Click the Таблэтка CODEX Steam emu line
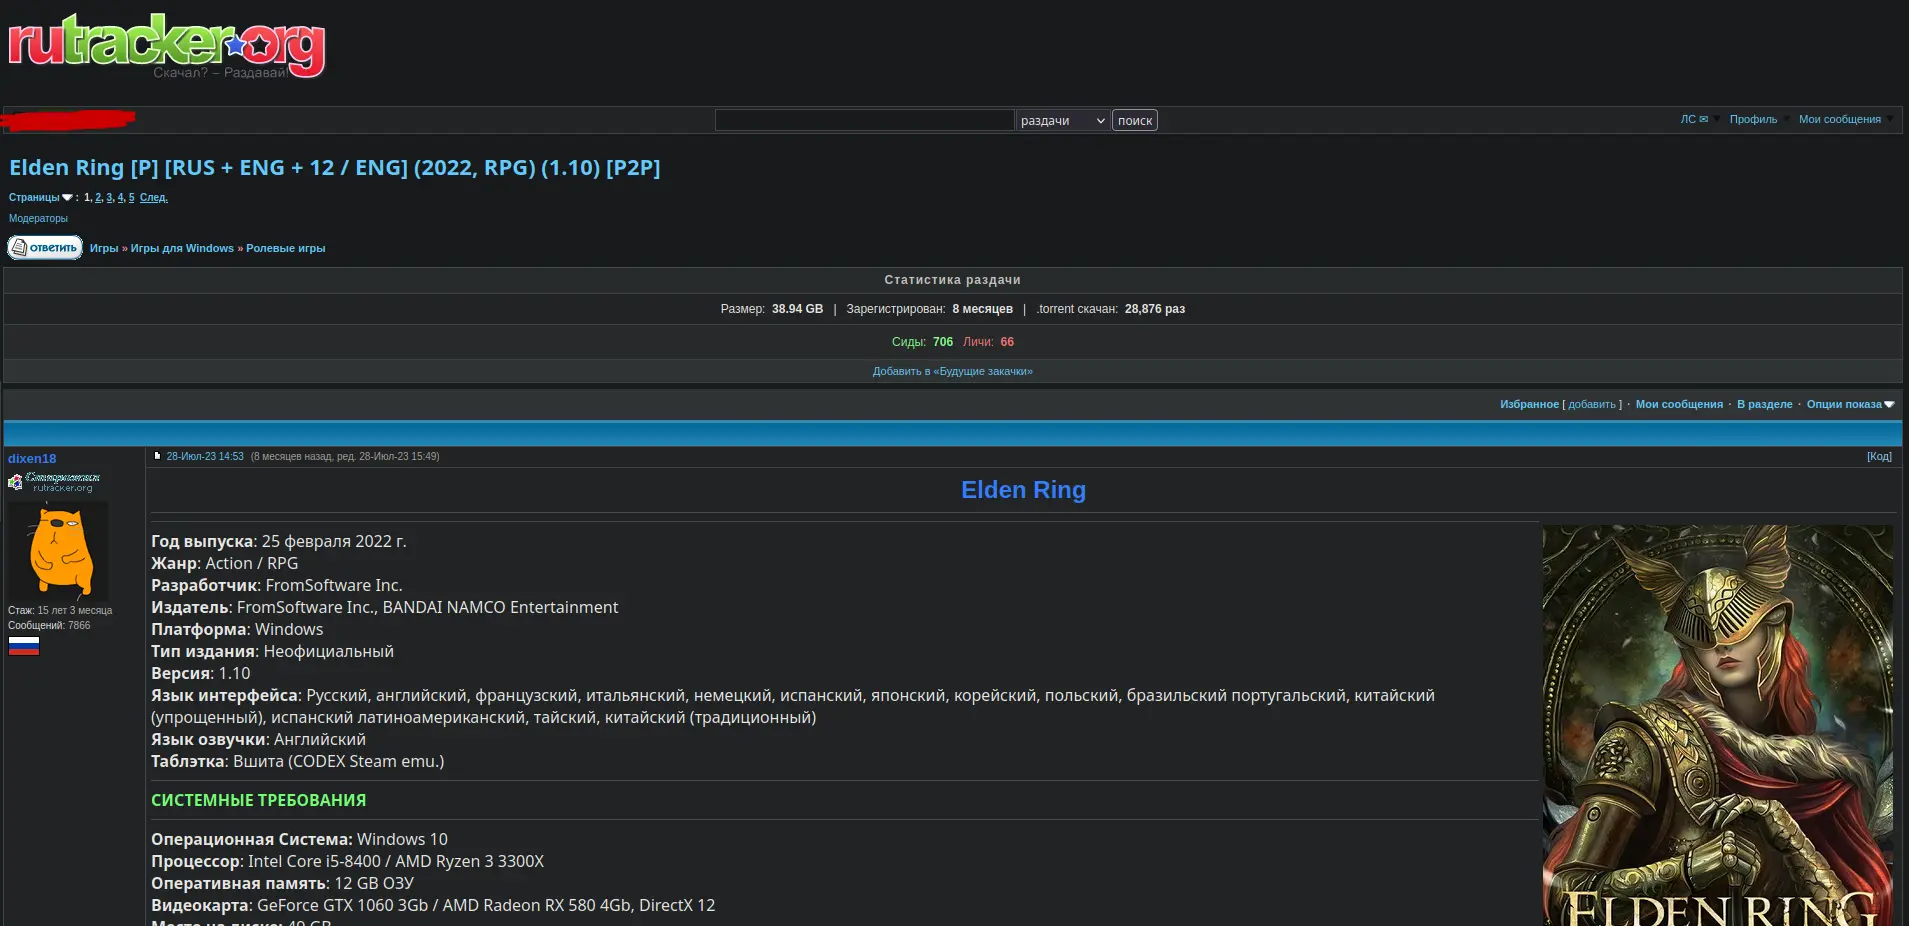This screenshot has width=1909, height=926. pos(298,761)
